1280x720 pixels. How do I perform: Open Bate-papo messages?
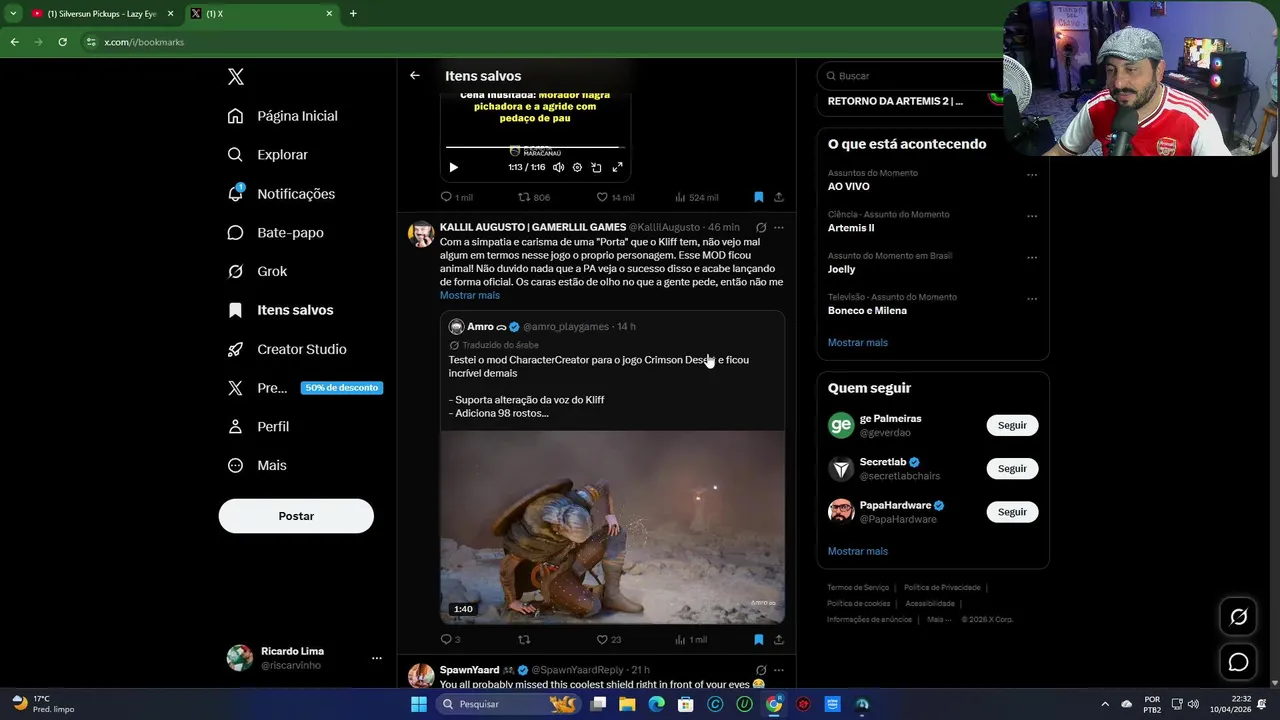(x=276, y=233)
